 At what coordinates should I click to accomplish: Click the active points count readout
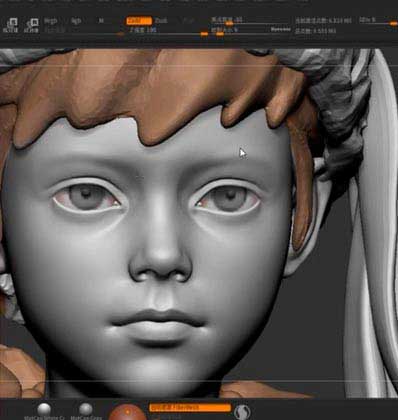pyautogui.click(x=323, y=21)
